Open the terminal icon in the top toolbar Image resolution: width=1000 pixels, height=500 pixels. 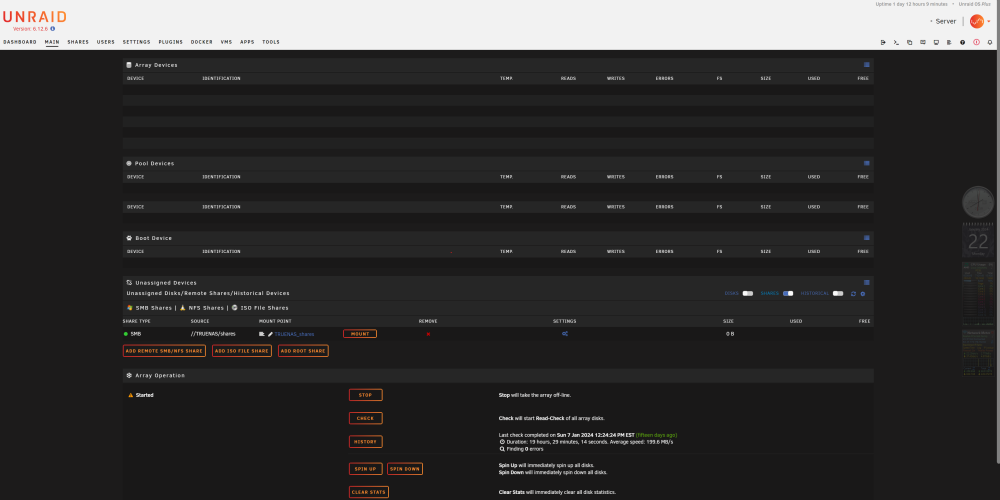pyautogui.click(x=896, y=42)
